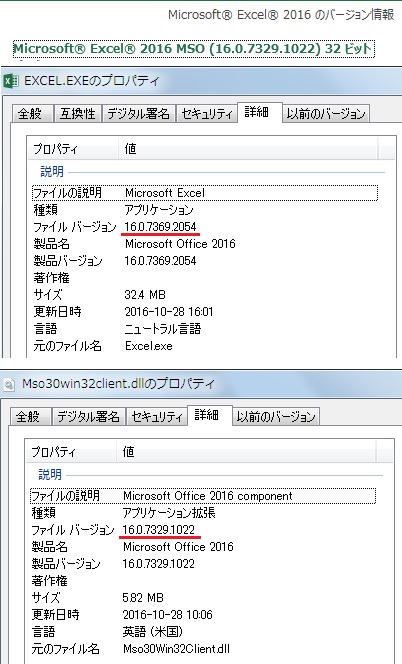
Task: Select 製品バージョン label in EXCEL.EXE properties
Action: point(68,261)
